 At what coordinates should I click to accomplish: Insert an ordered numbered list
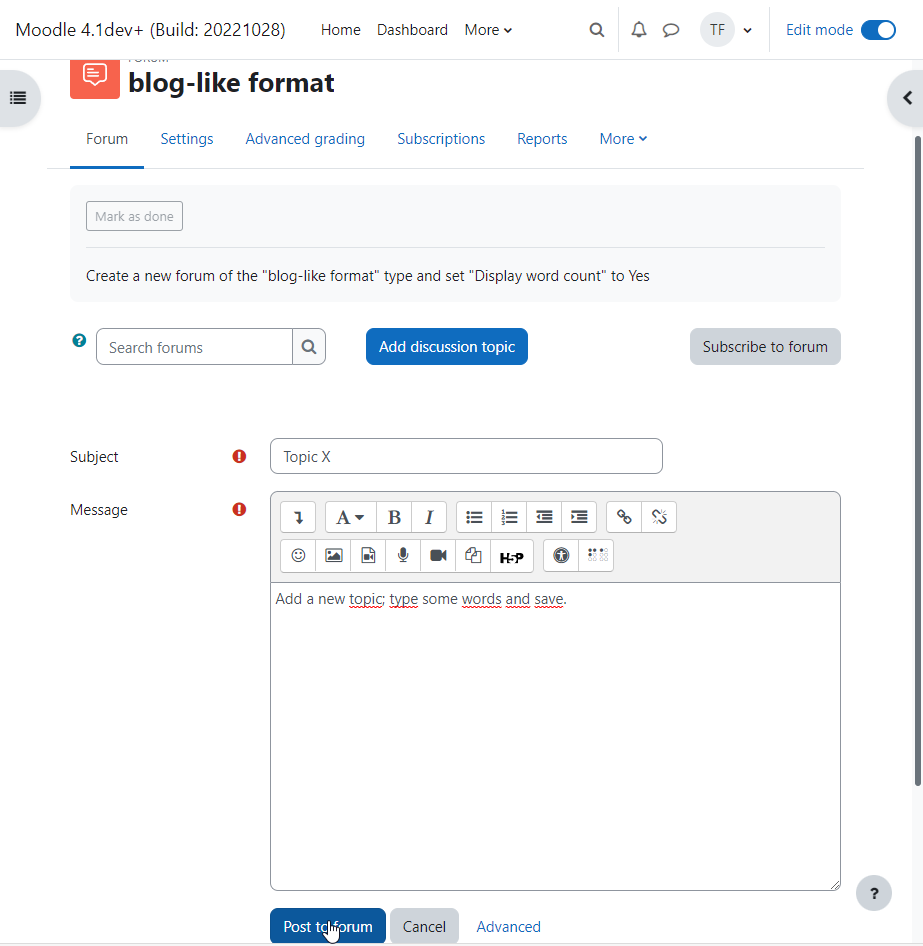[x=509, y=517]
